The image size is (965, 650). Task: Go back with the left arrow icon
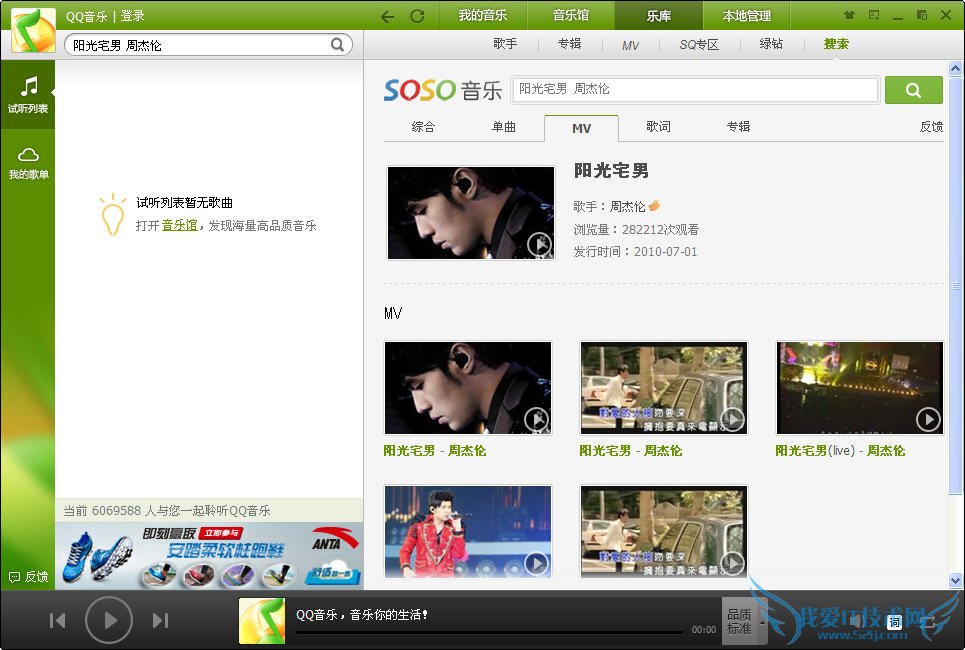[388, 17]
